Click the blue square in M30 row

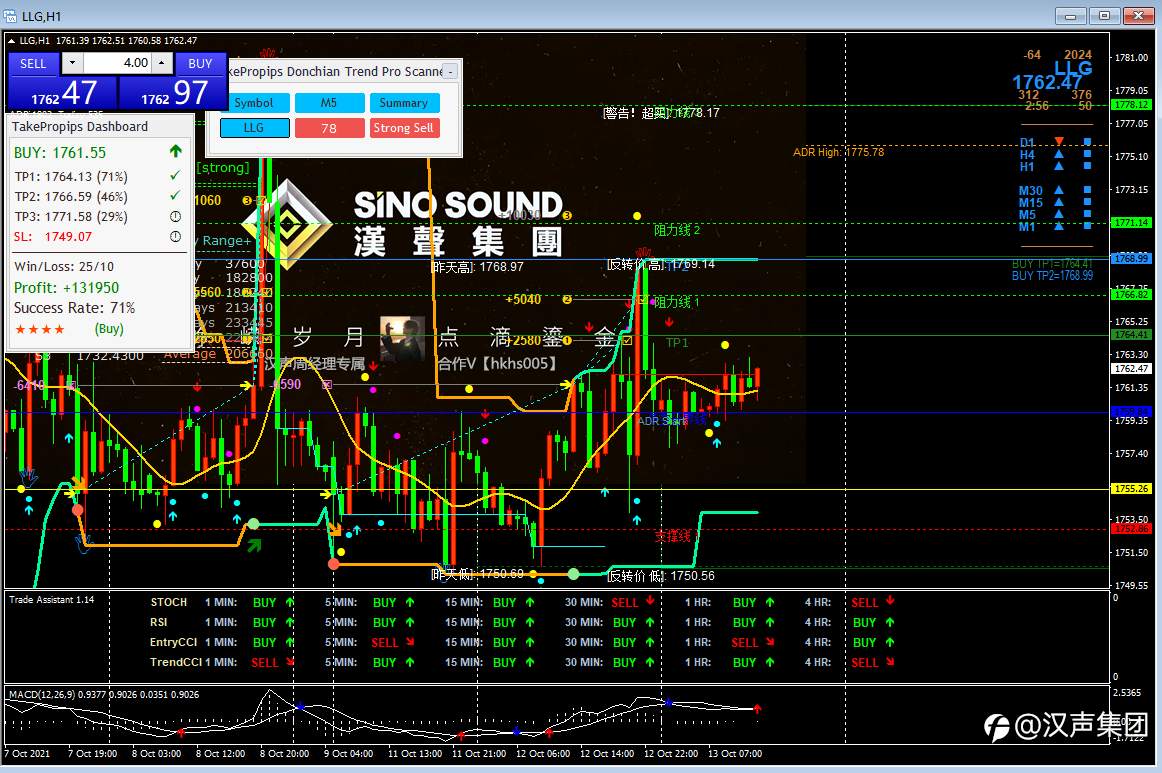[1087, 190]
